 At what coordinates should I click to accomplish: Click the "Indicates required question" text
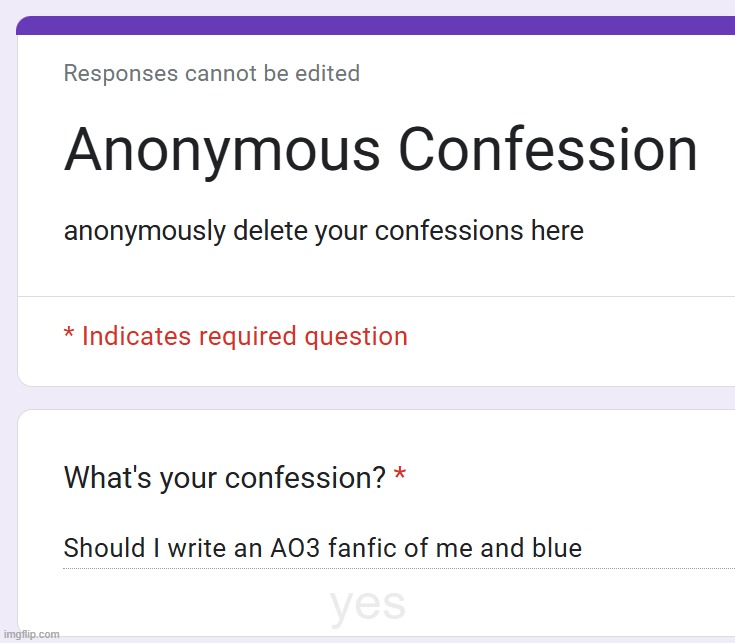244,336
